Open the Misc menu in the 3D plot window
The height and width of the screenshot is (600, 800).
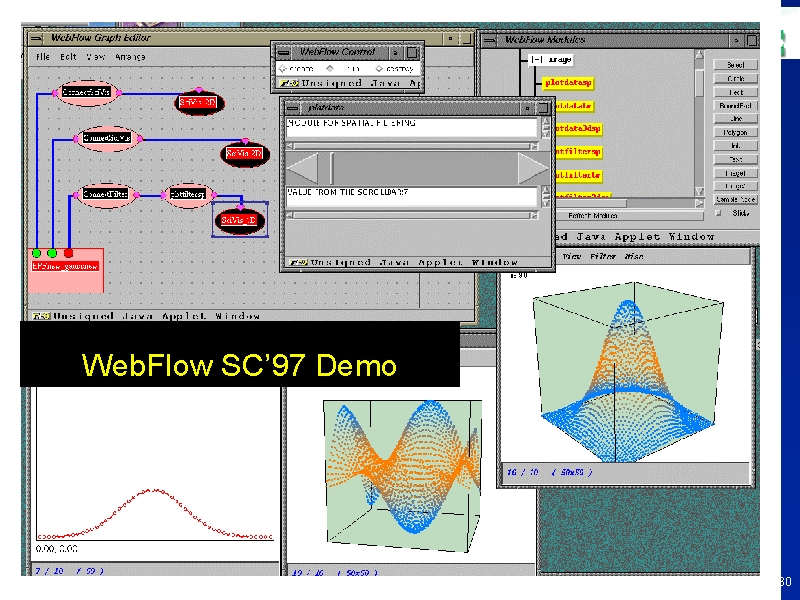pos(634,257)
